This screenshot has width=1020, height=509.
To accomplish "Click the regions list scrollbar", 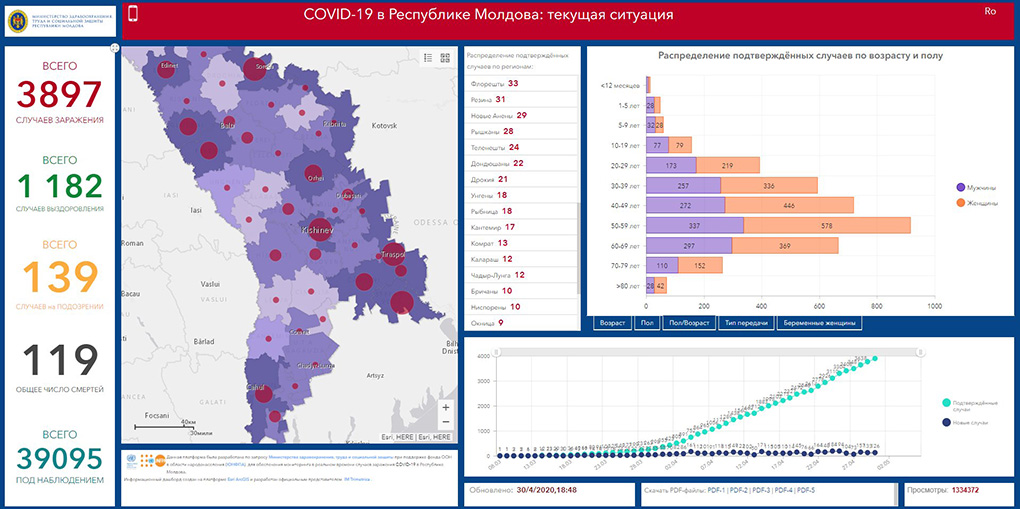I will (577, 248).
